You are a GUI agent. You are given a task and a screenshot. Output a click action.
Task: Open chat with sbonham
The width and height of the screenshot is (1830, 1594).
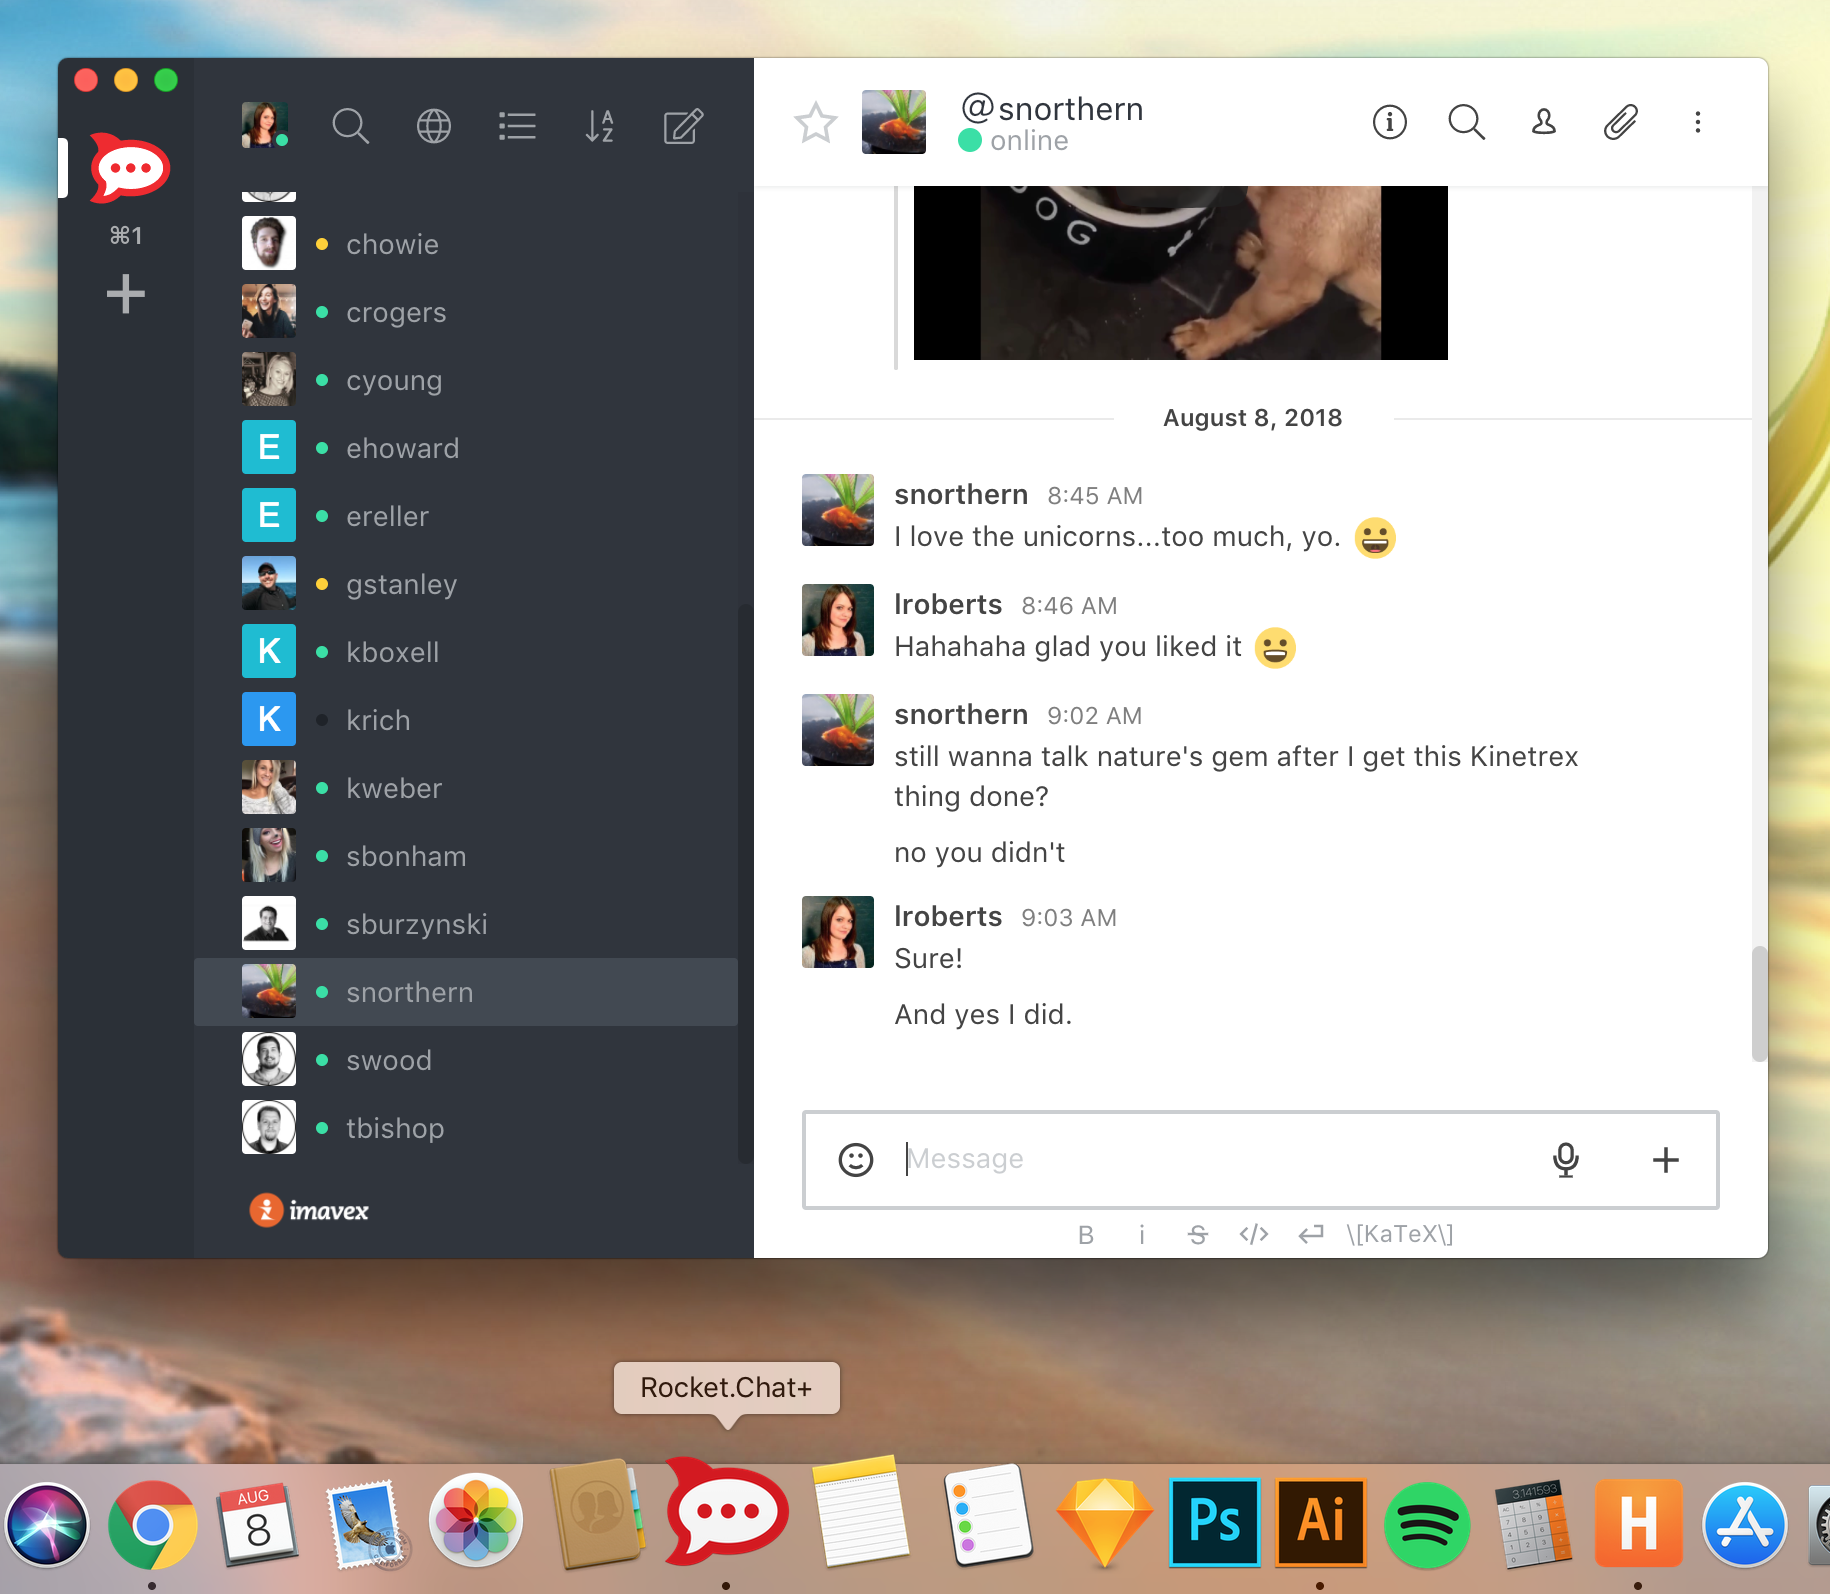466,856
